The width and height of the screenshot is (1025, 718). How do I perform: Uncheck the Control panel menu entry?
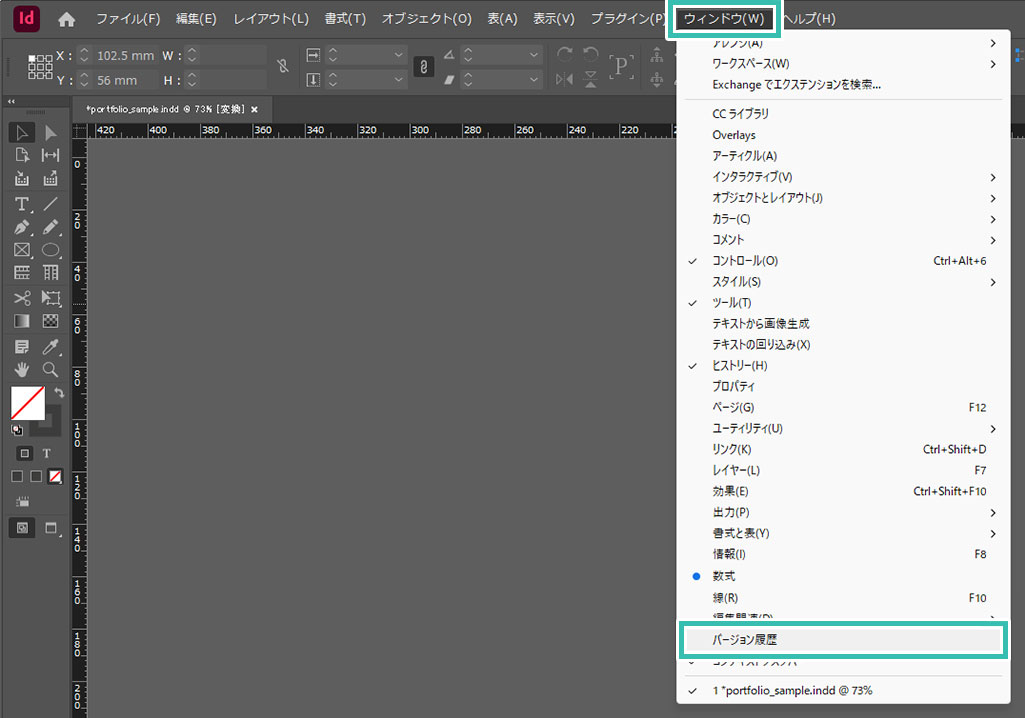[745, 261]
